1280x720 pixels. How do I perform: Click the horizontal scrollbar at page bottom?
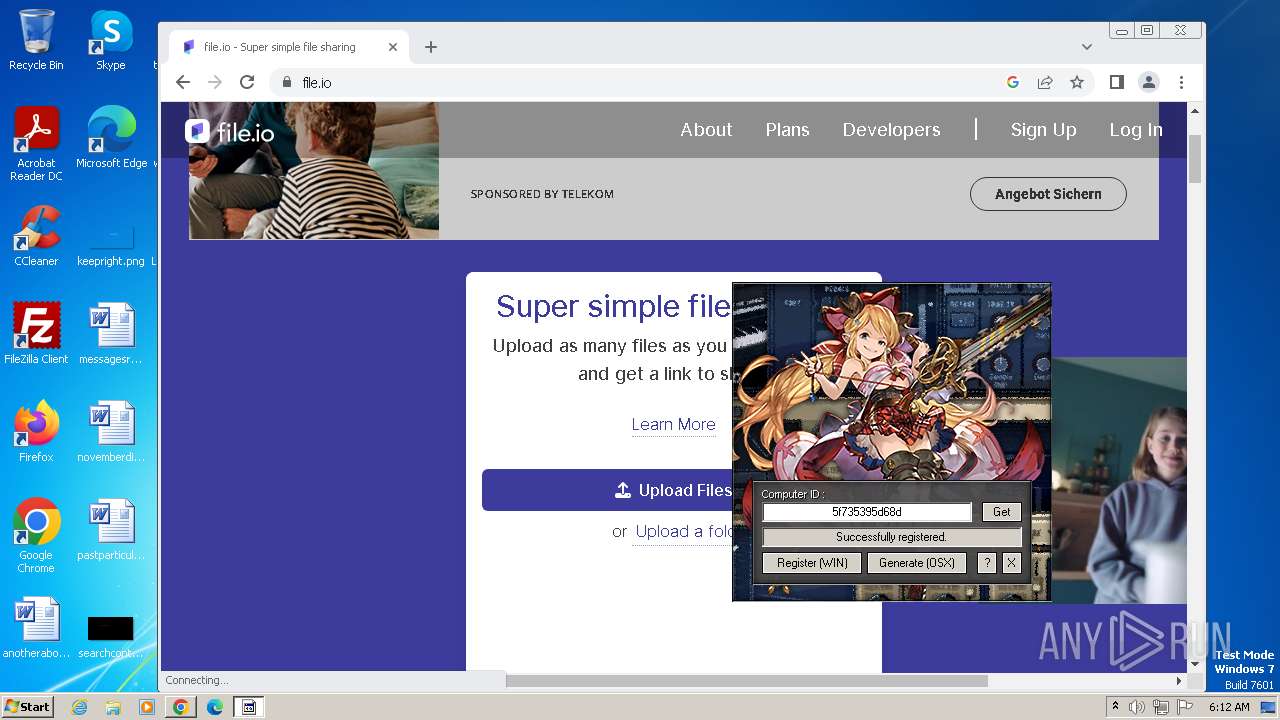(746, 681)
